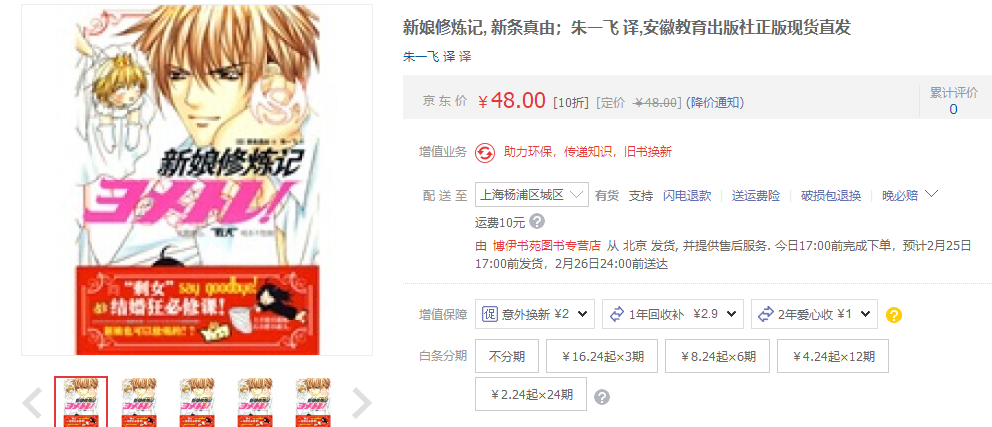Viewport: 992px width, 427px height.
Task: Choose the ¥4.24起×12期 installment plan
Action: click(833, 356)
